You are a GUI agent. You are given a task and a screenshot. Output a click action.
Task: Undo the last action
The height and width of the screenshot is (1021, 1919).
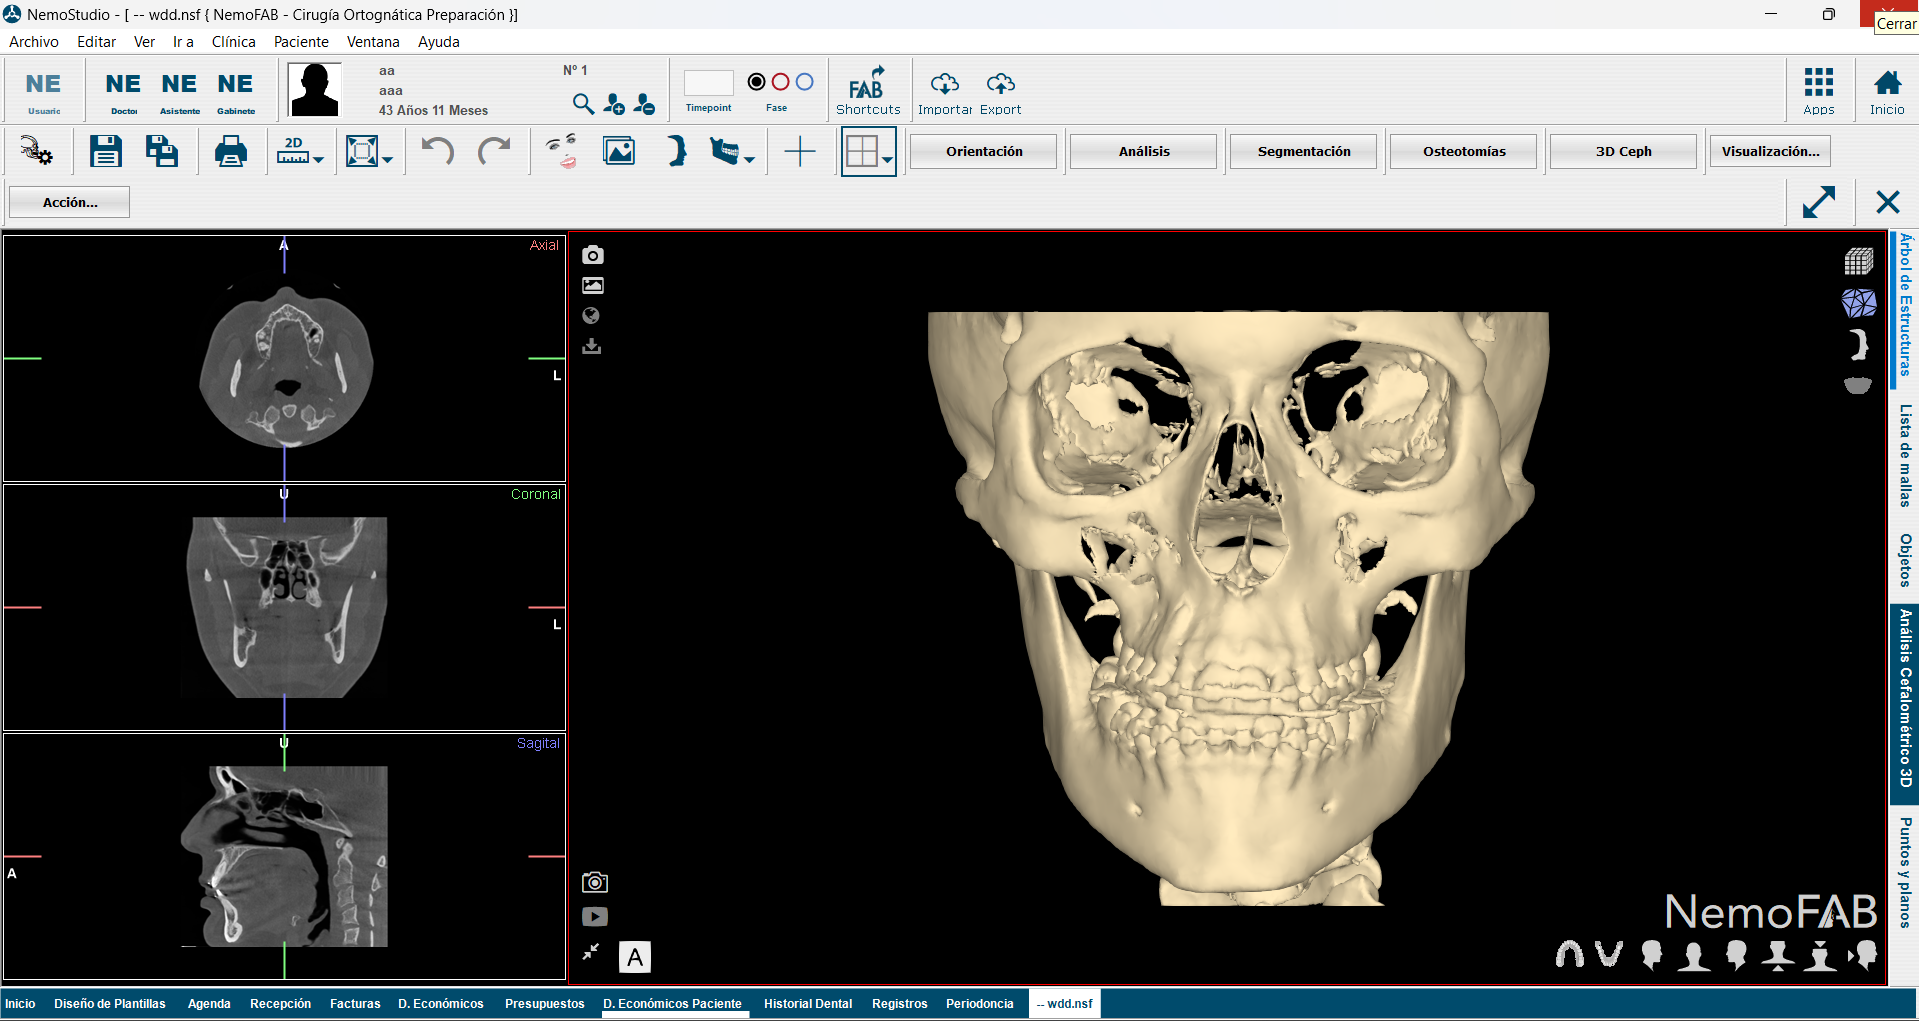pos(437,151)
